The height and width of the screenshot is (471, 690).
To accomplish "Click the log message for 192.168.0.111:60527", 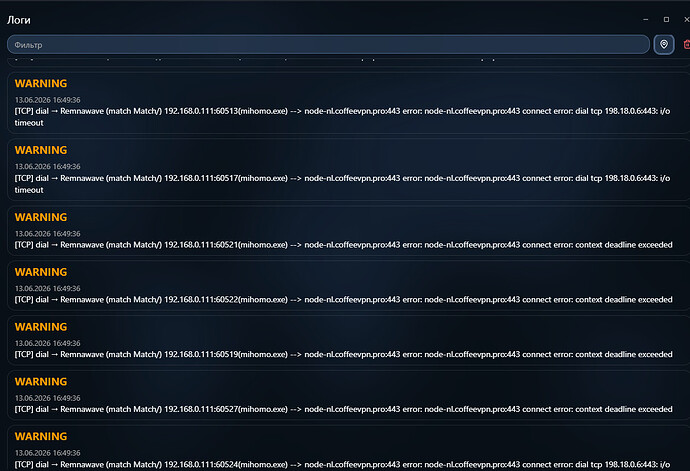I will click(x=344, y=409).
